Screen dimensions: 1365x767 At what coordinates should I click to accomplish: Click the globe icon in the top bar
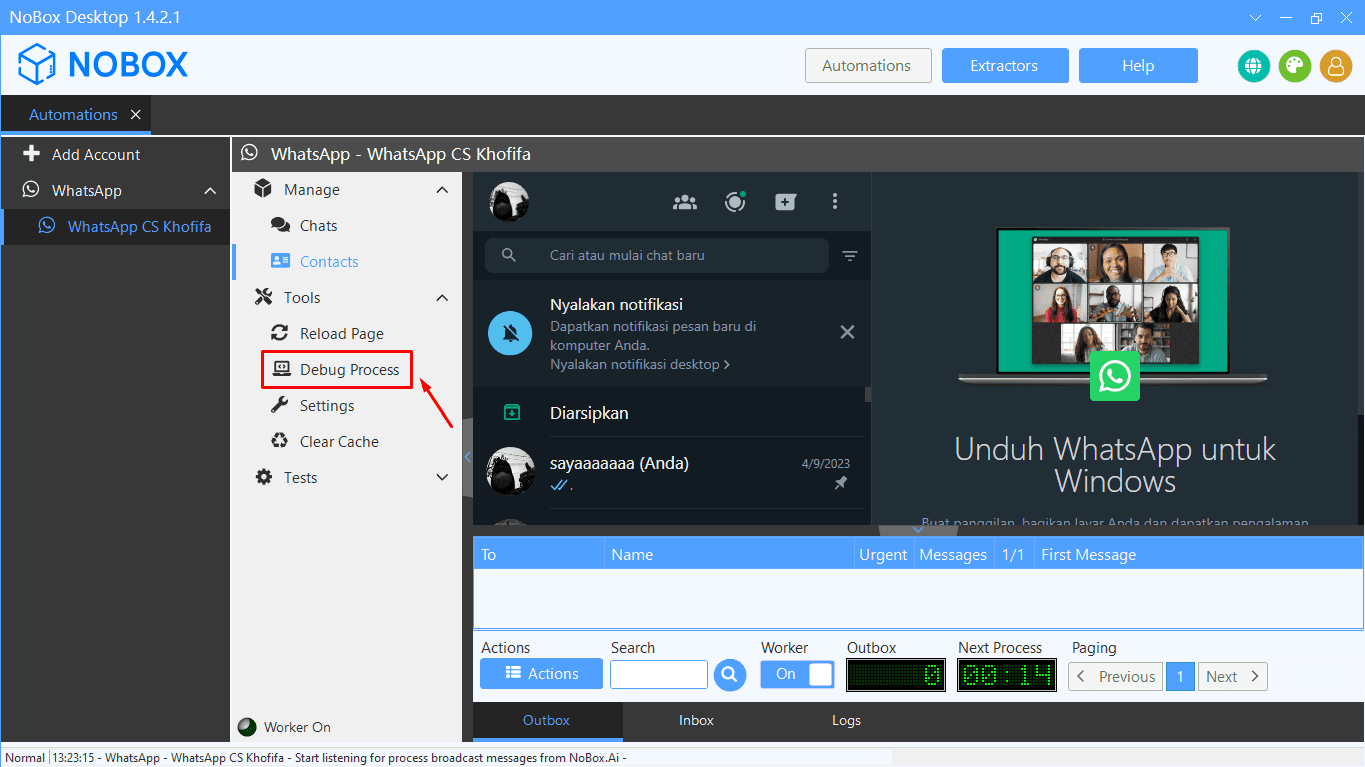point(1253,66)
